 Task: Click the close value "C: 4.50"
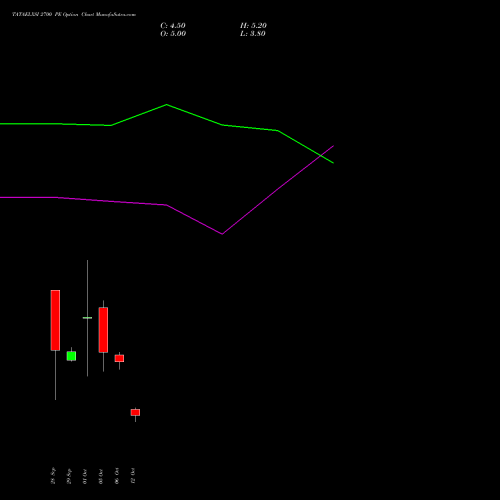click(173, 26)
